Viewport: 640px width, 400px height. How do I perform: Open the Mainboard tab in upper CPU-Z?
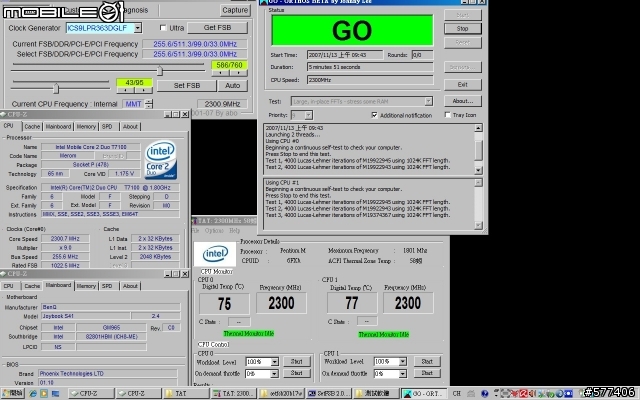[x=58, y=127]
